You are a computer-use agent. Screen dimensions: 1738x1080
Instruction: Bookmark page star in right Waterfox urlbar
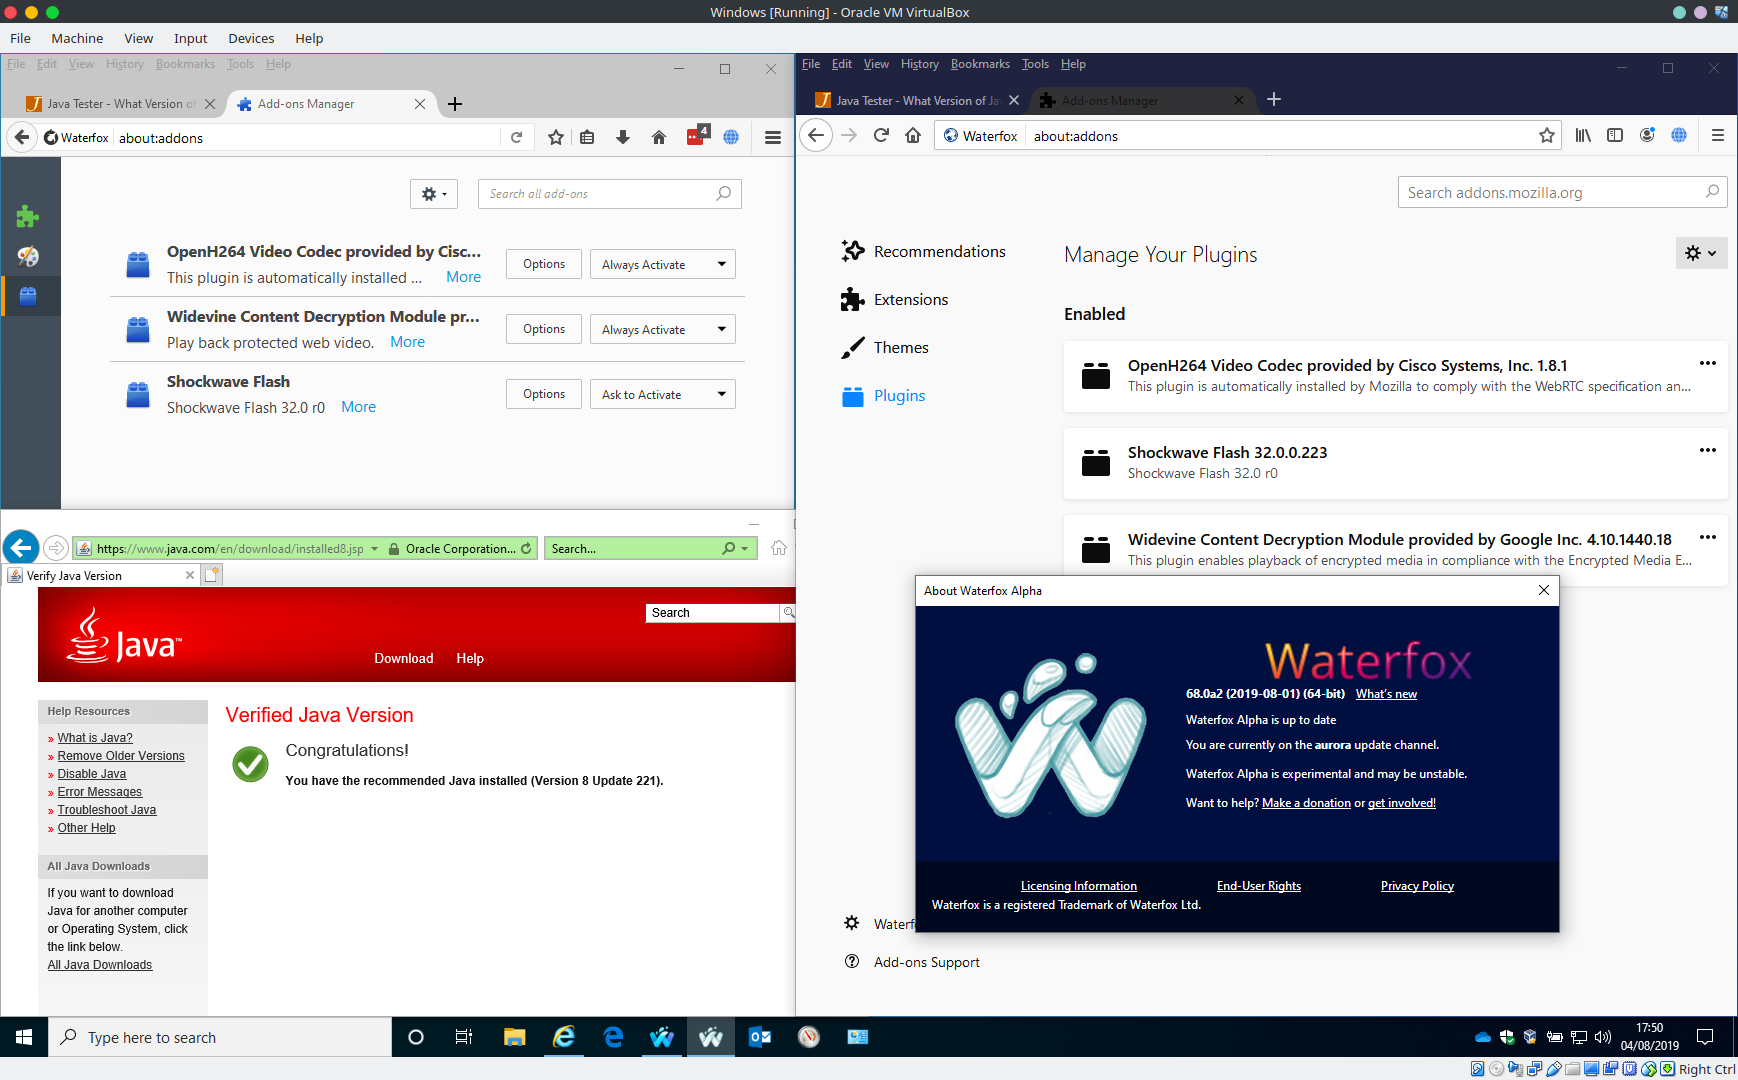1547,135
